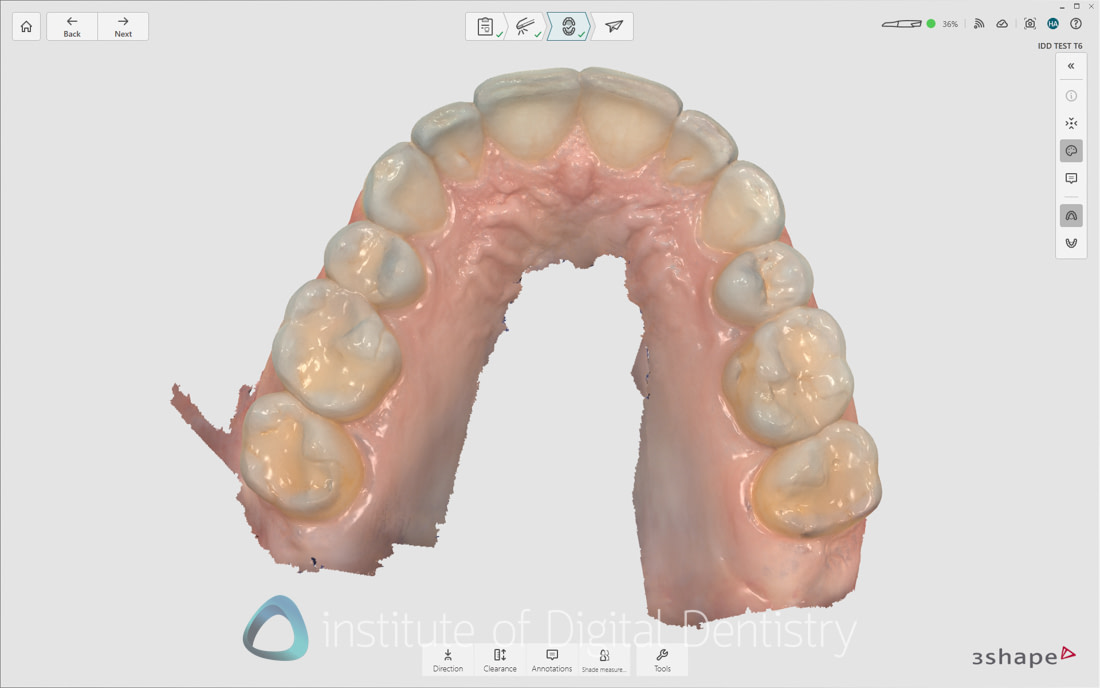Open the Annotations tool at bottom
This screenshot has height=688, width=1100.
[552, 660]
